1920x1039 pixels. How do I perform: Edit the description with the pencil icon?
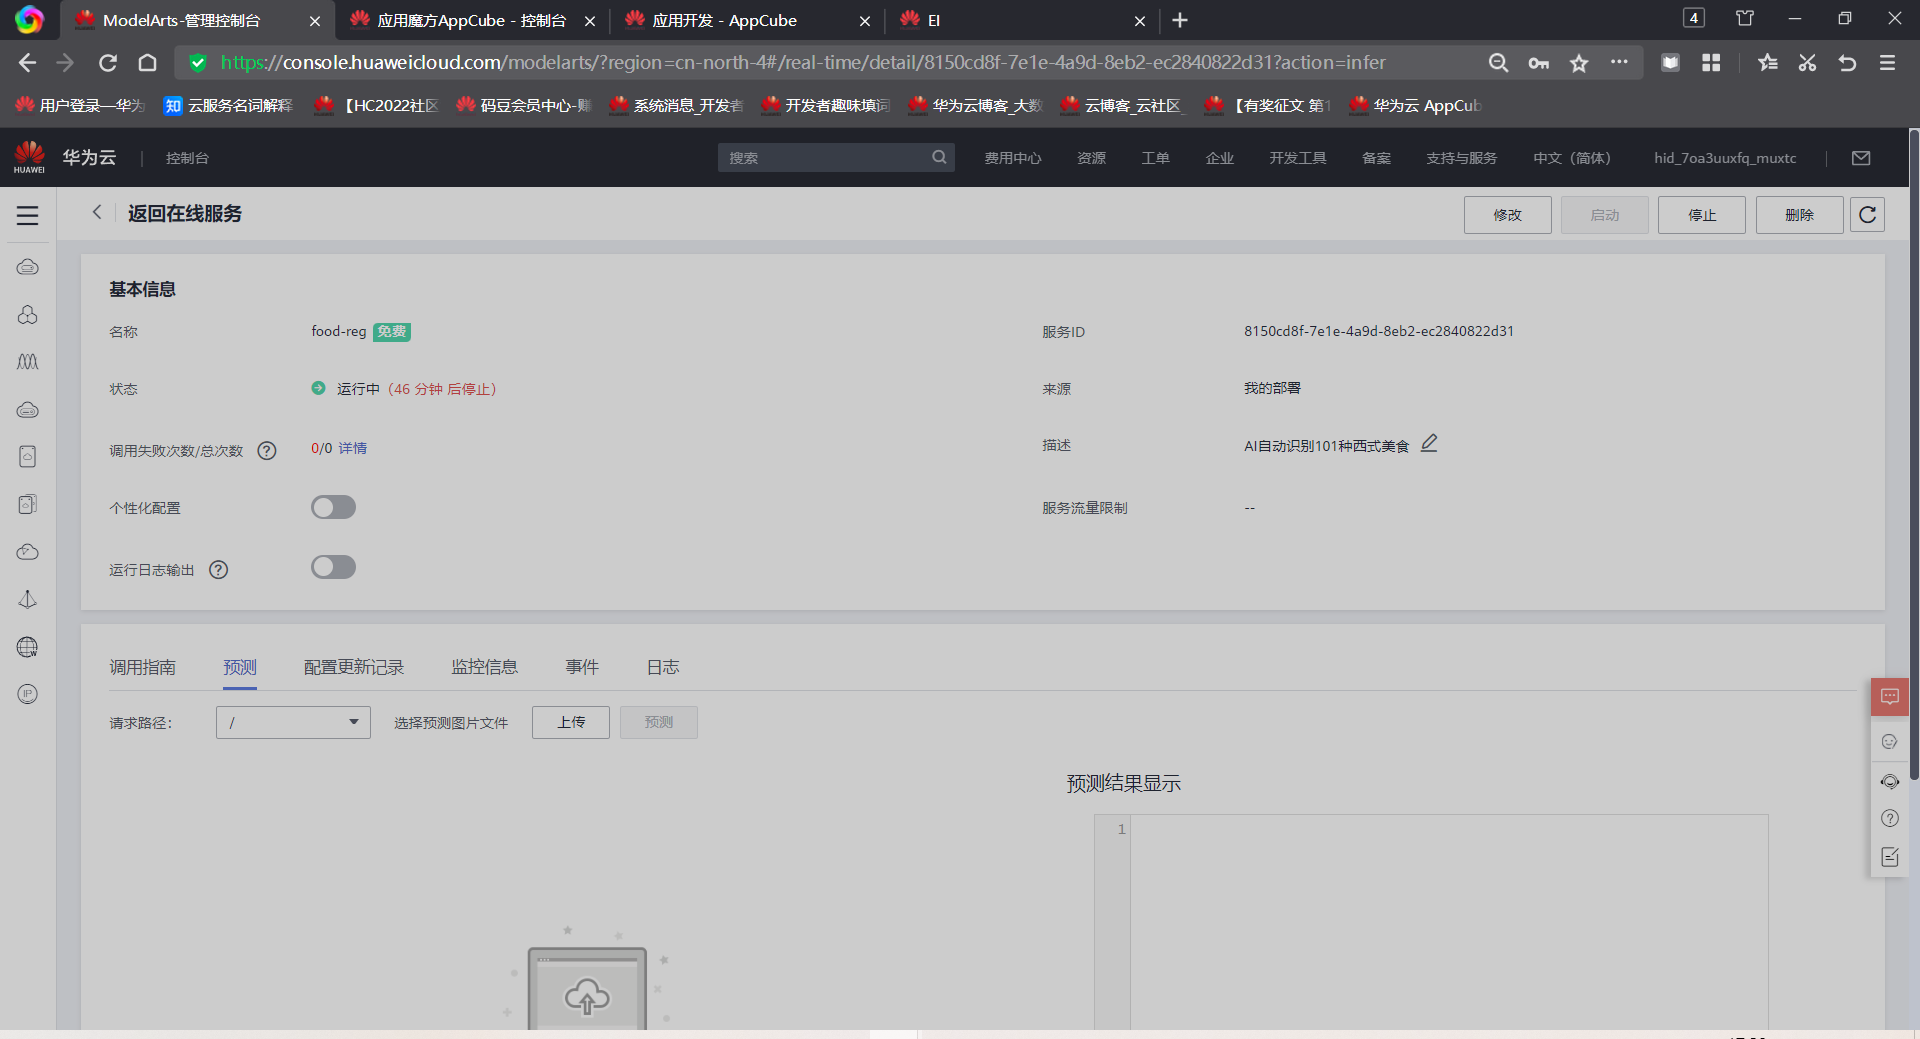[x=1429, y=443]
